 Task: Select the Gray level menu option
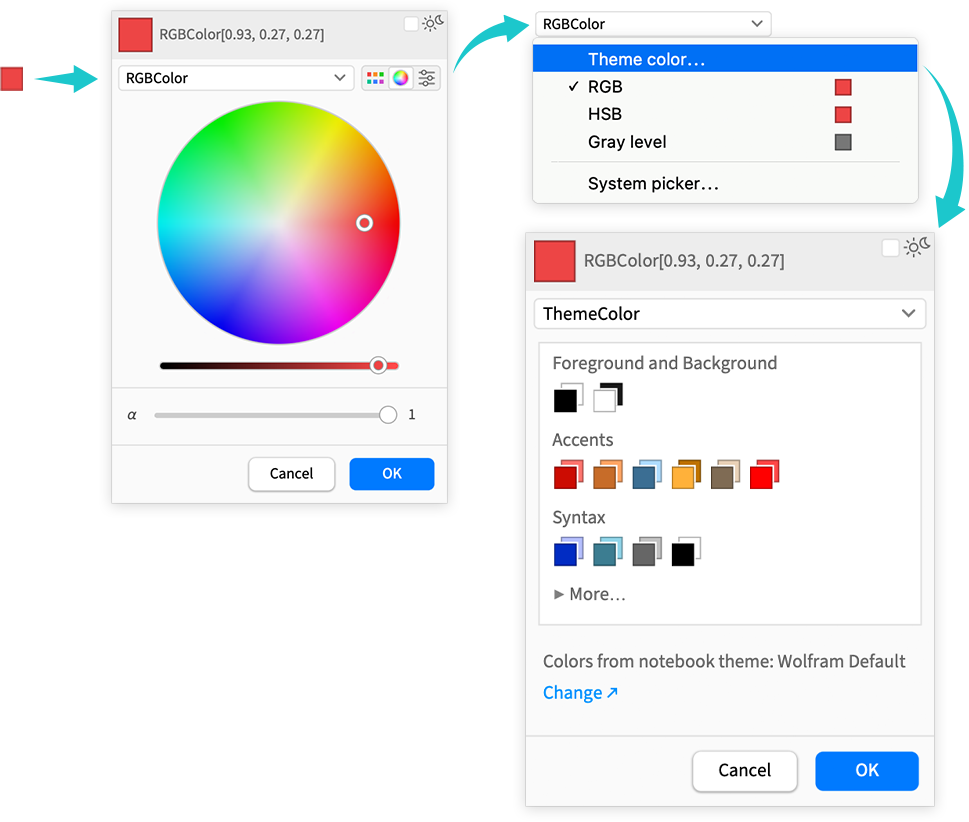pos(725,142)
